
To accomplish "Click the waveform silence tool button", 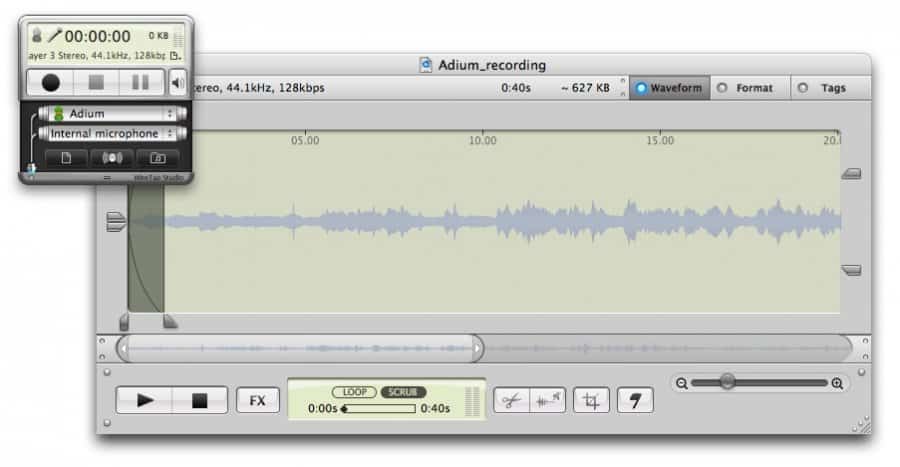I will coord(547,400).
